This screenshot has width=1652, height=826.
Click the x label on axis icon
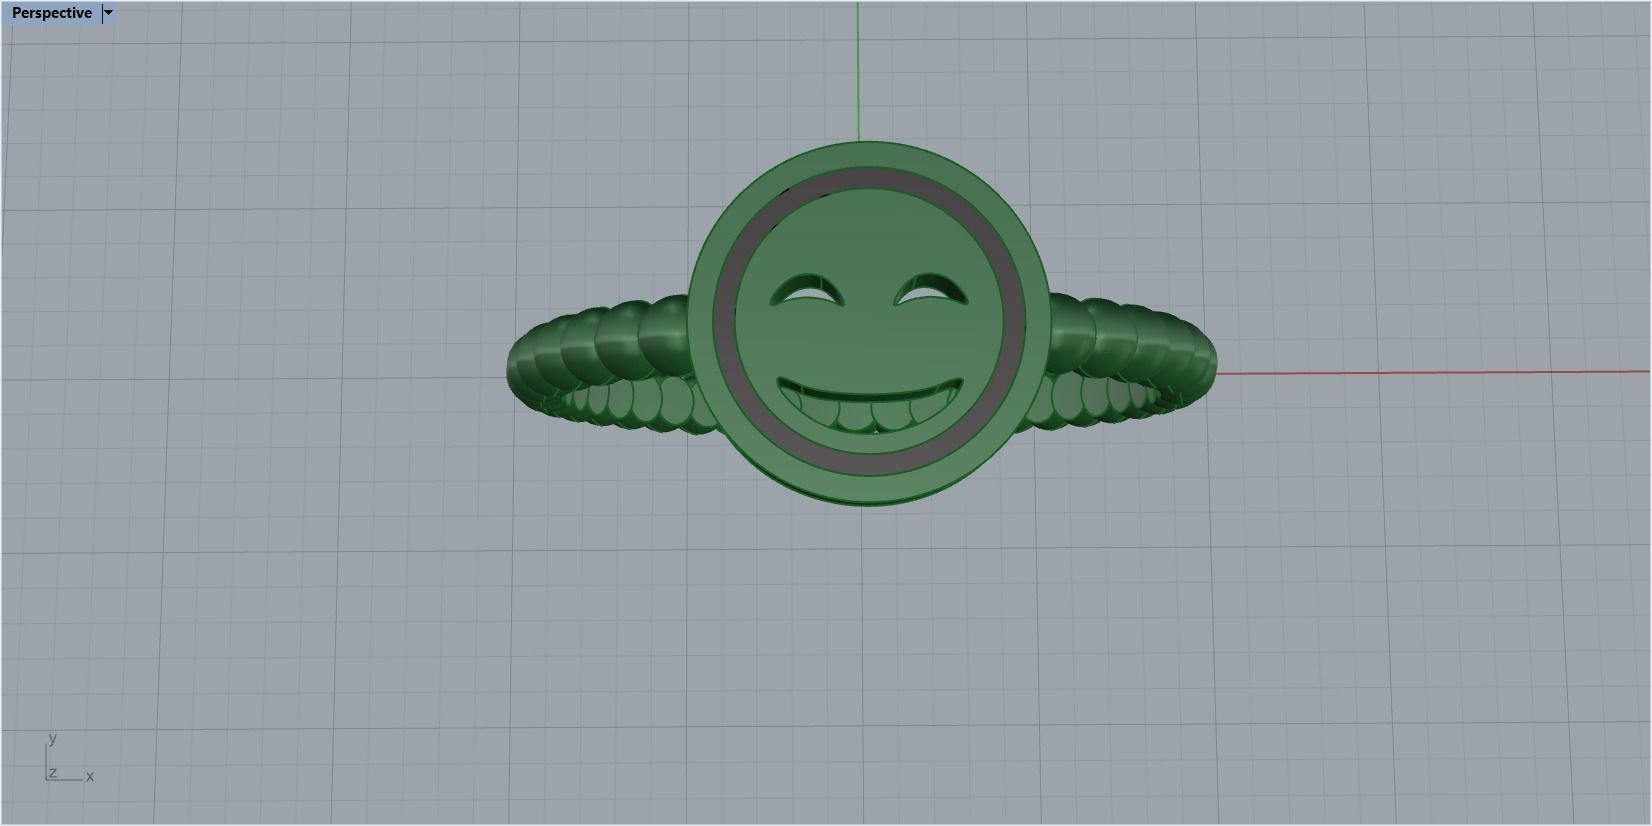[x=89, y=776]
